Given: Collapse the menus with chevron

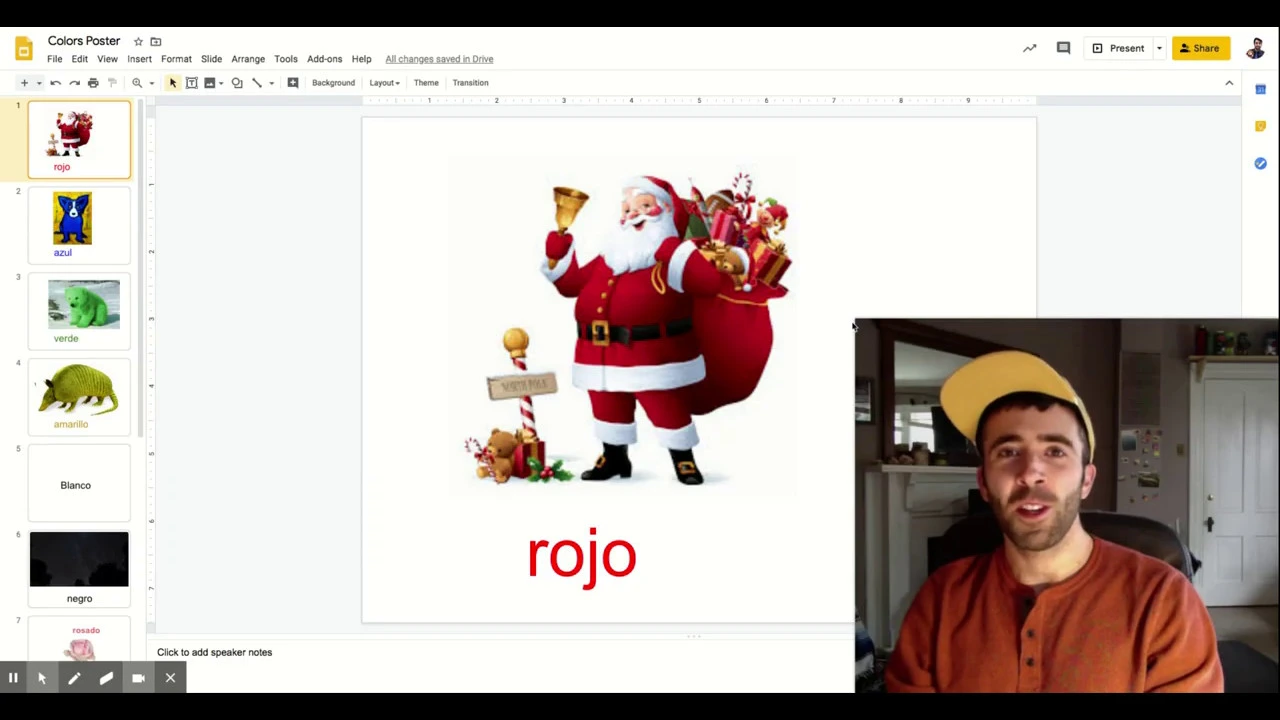Looking at the screenshot, I should 1229,83.
